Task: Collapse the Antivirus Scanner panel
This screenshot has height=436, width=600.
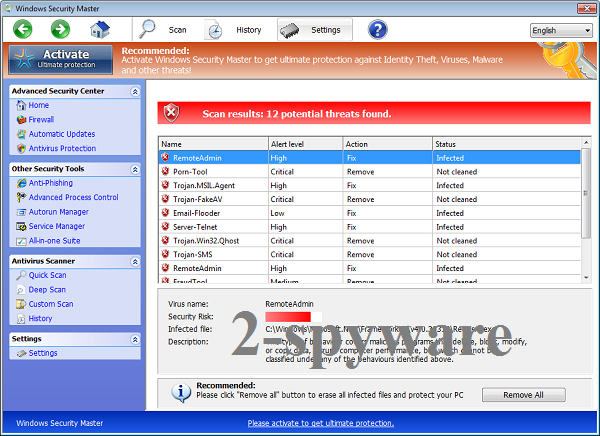Action: 135,261
